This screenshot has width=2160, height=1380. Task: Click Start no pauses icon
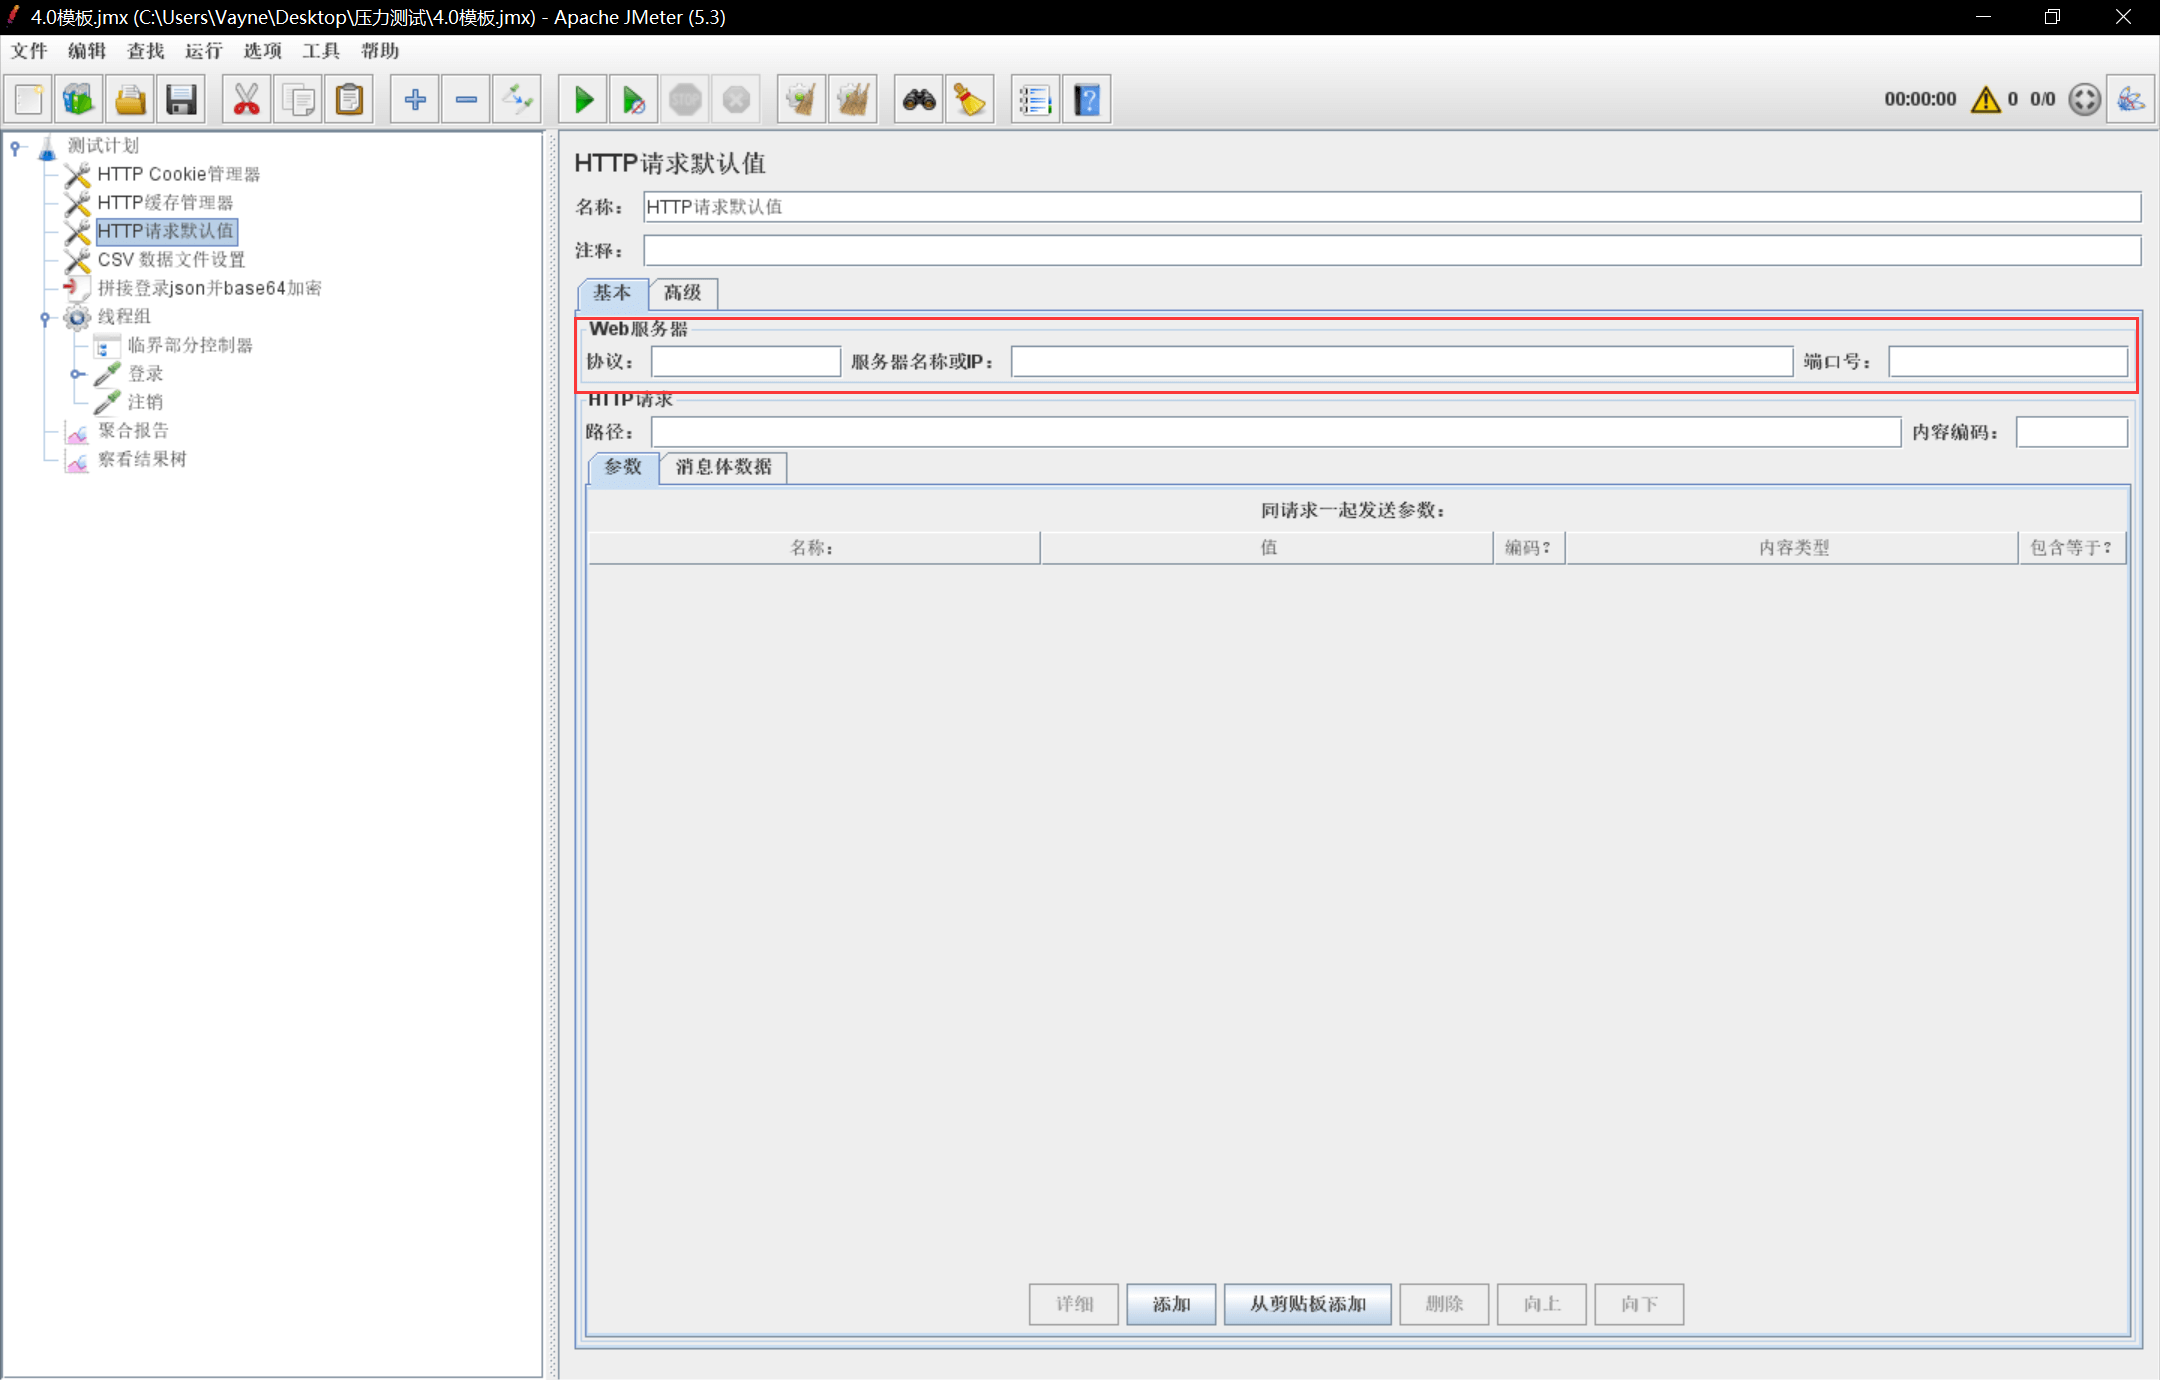(634, 99)
